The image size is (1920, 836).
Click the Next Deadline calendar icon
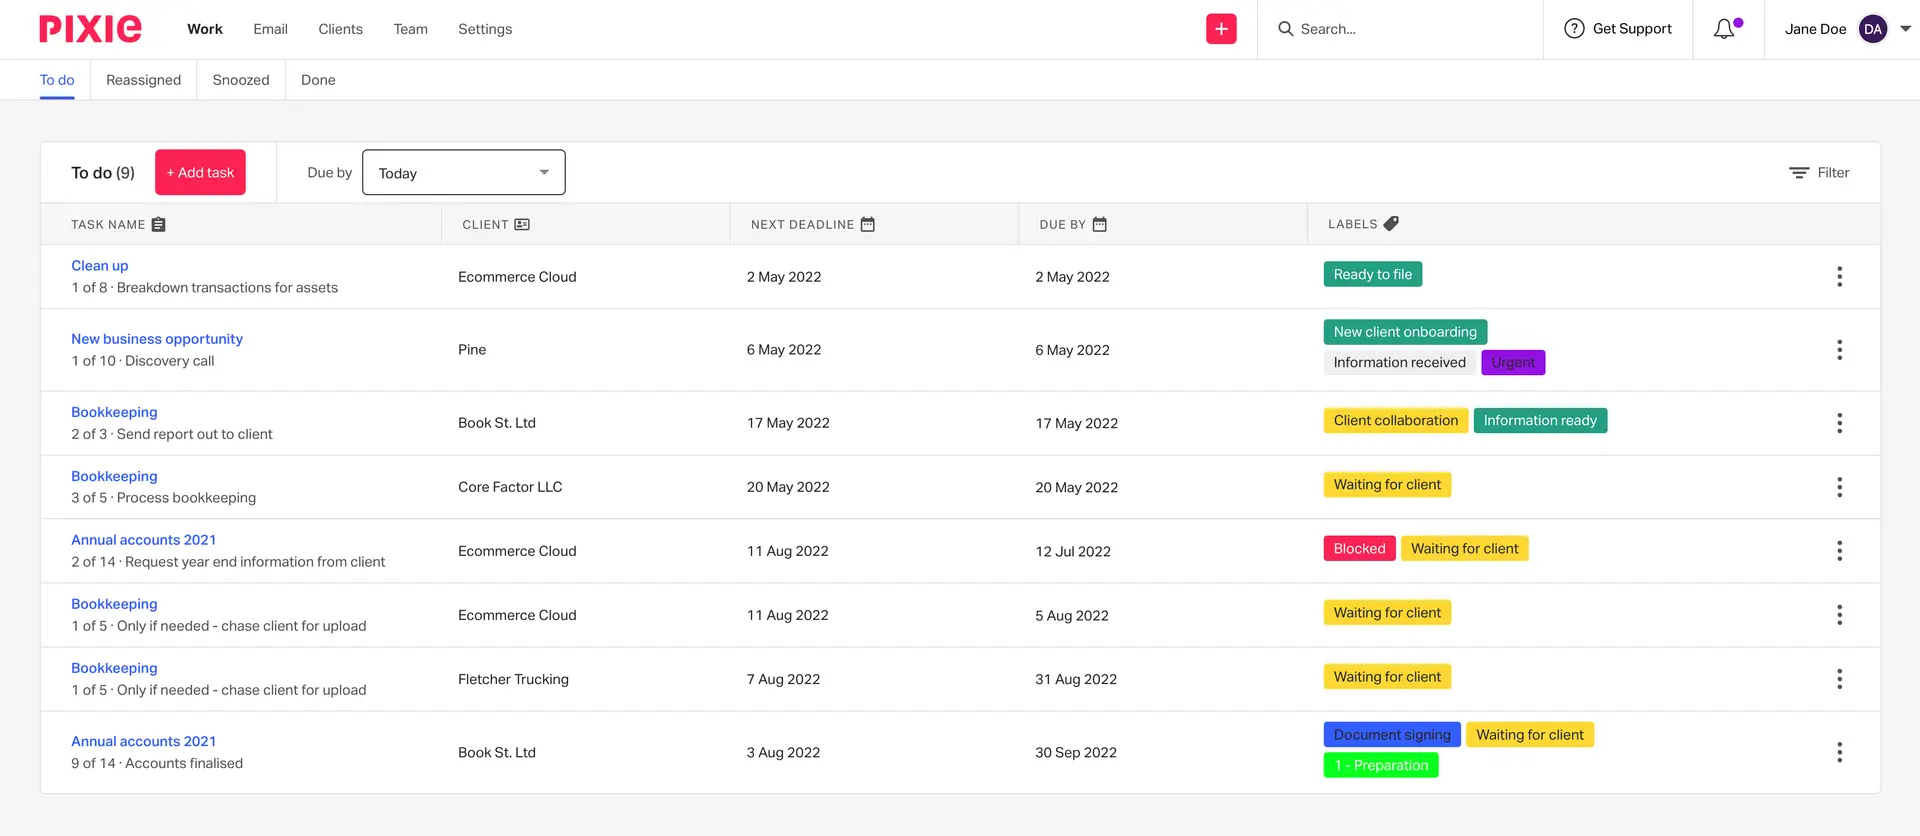(x=868, y=225)
